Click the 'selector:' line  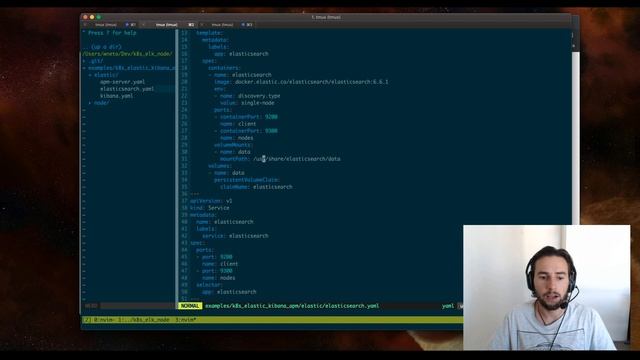209,285
